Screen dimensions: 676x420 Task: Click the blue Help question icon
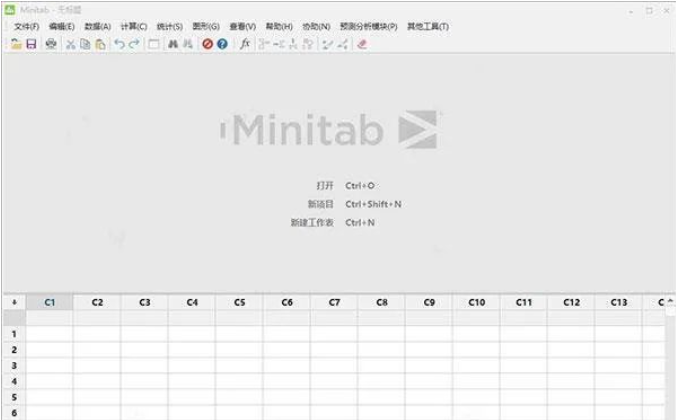click(222, 44)
